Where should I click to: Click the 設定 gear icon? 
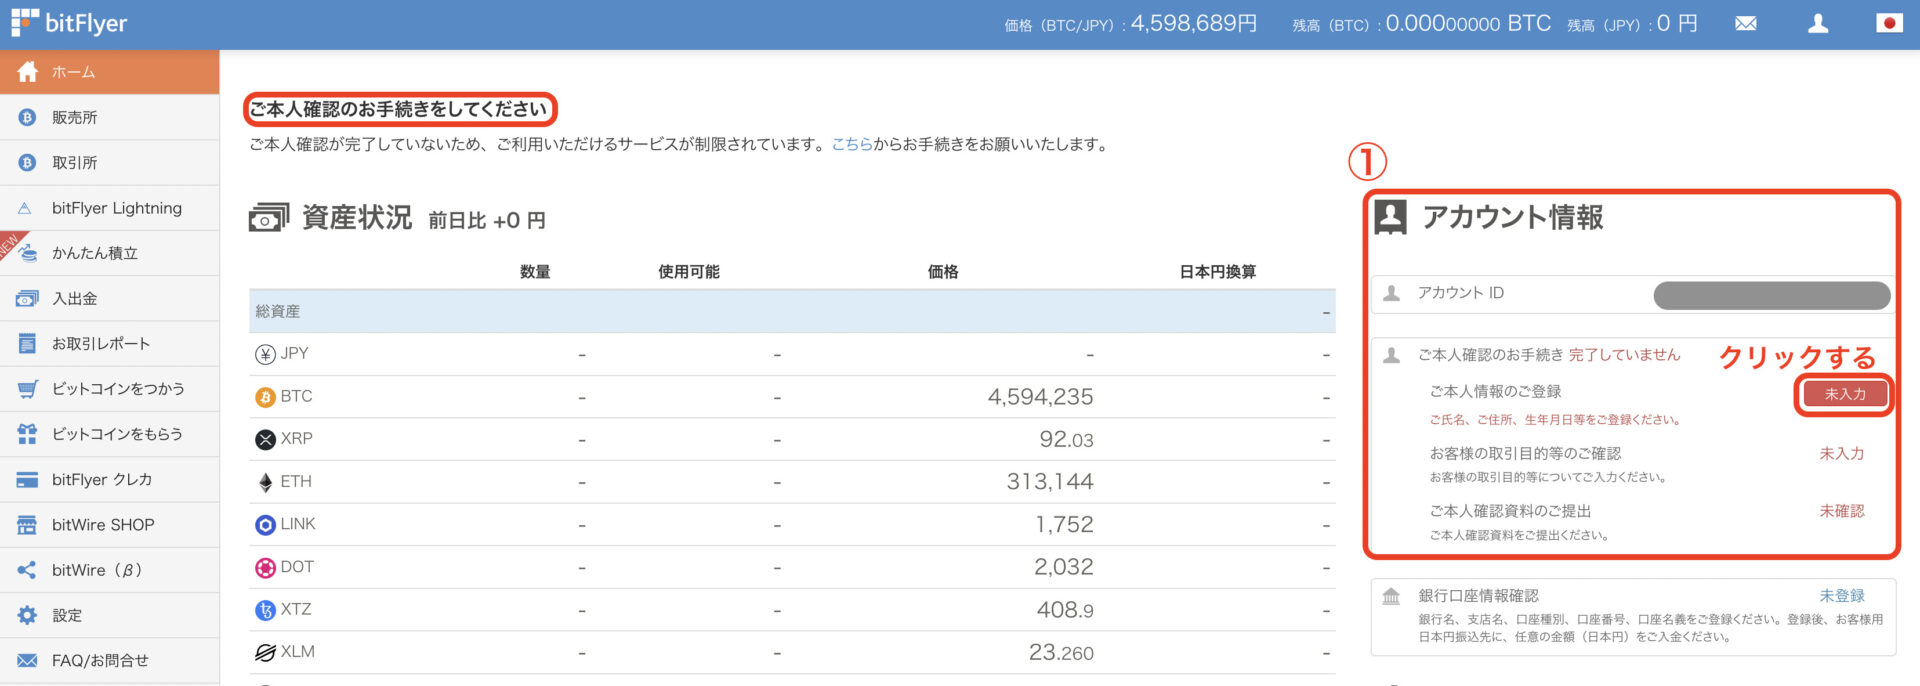point(27,615)
